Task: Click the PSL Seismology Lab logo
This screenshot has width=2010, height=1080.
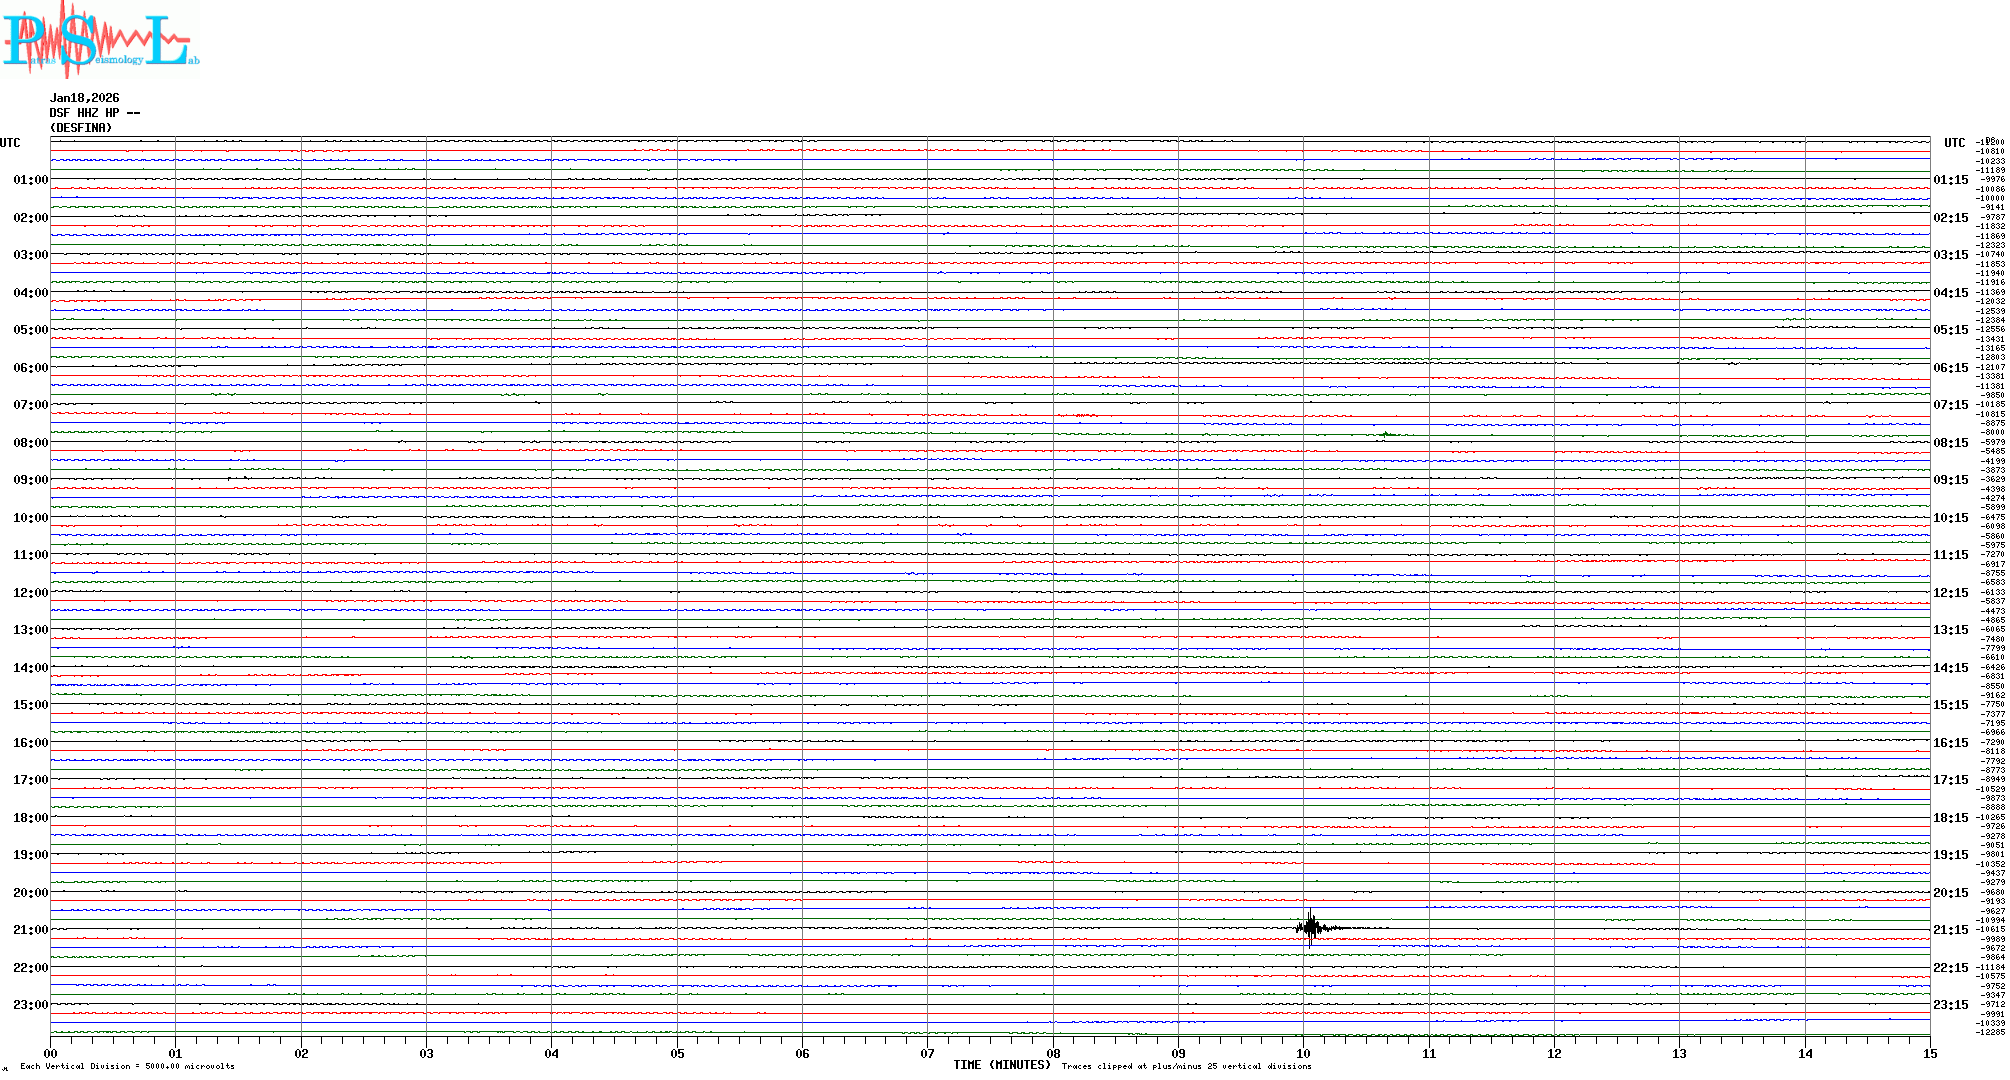Action: (98, 40)
